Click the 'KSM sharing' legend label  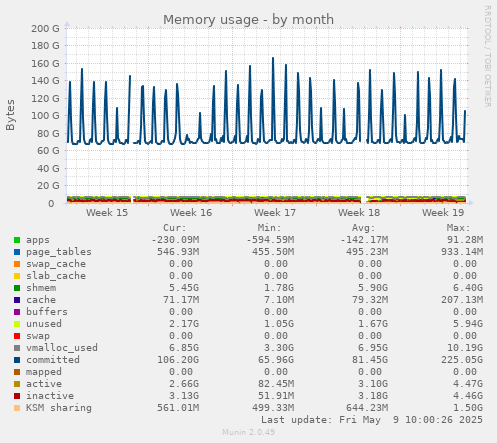(x=59, y=408)
